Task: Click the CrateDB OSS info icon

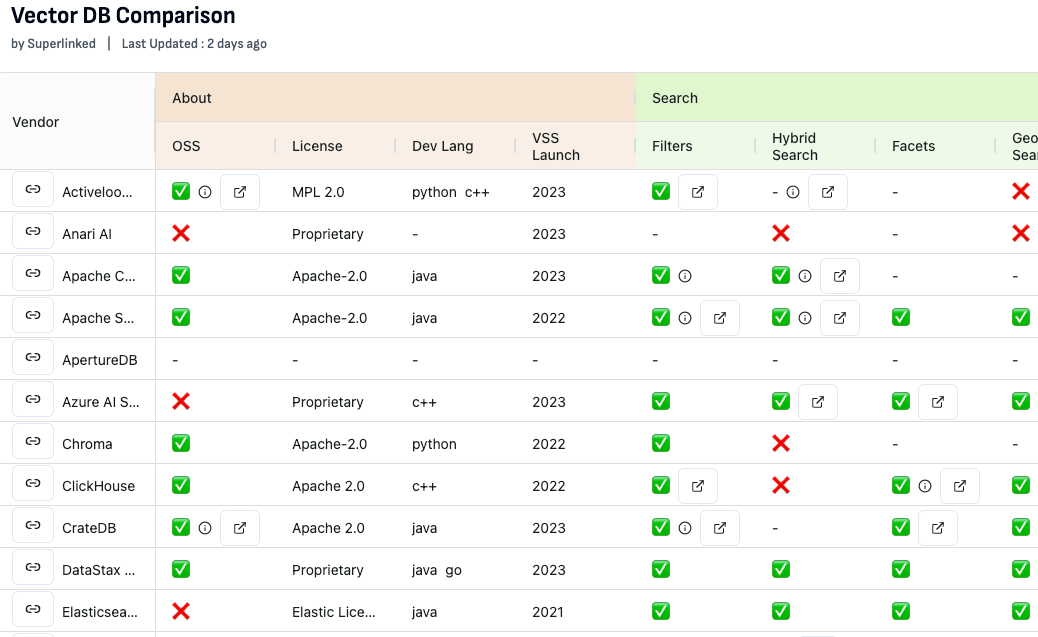Action: coord(205,528)
